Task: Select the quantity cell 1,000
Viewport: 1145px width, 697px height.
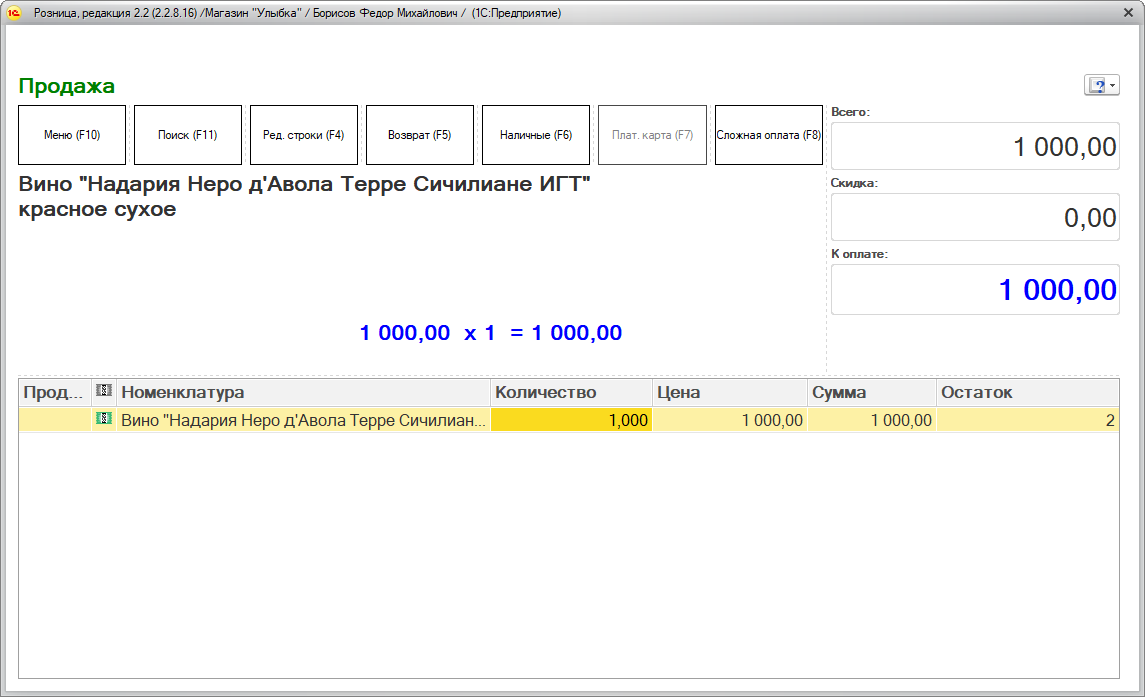Action: (x=571, y=420)
